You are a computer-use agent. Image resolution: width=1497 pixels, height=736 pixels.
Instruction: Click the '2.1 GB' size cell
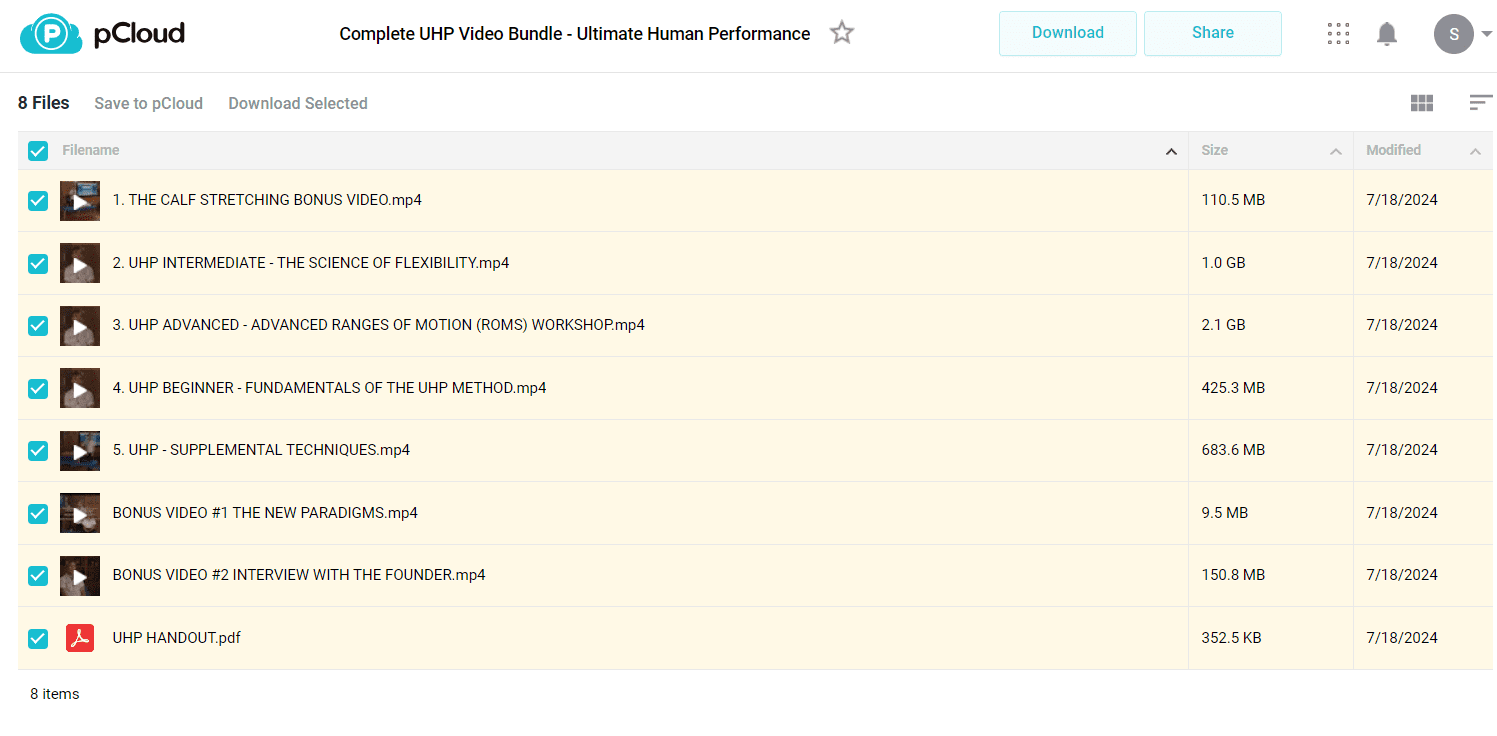click(1224, 325)
